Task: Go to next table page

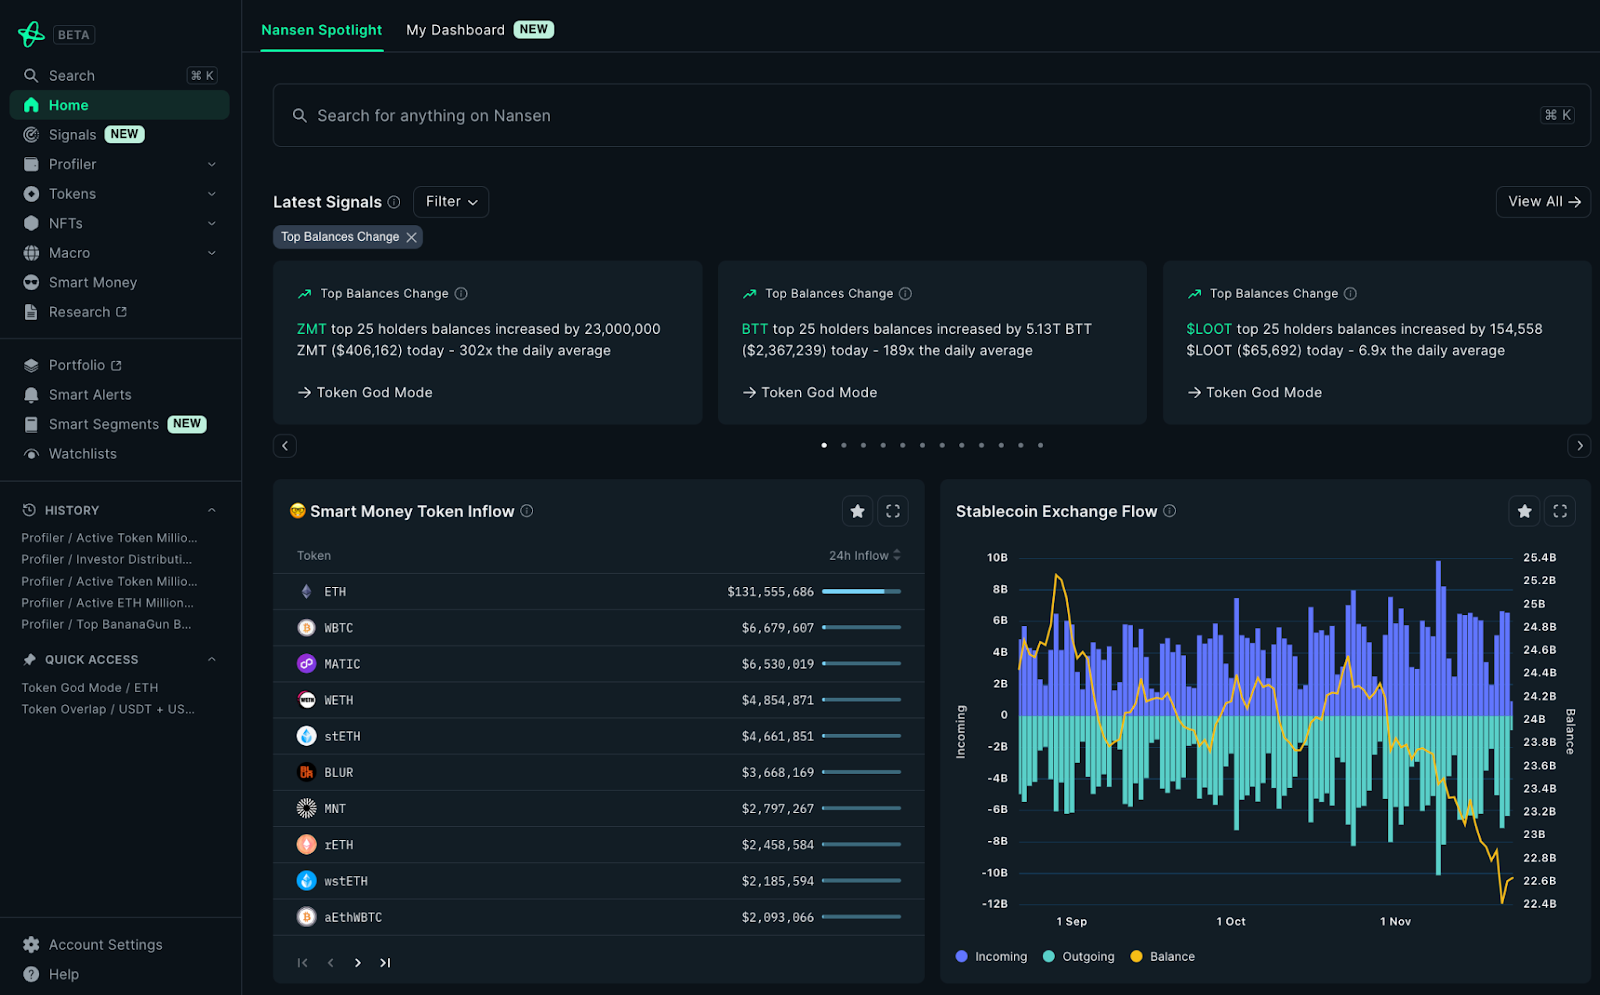Action: point(358,963)
